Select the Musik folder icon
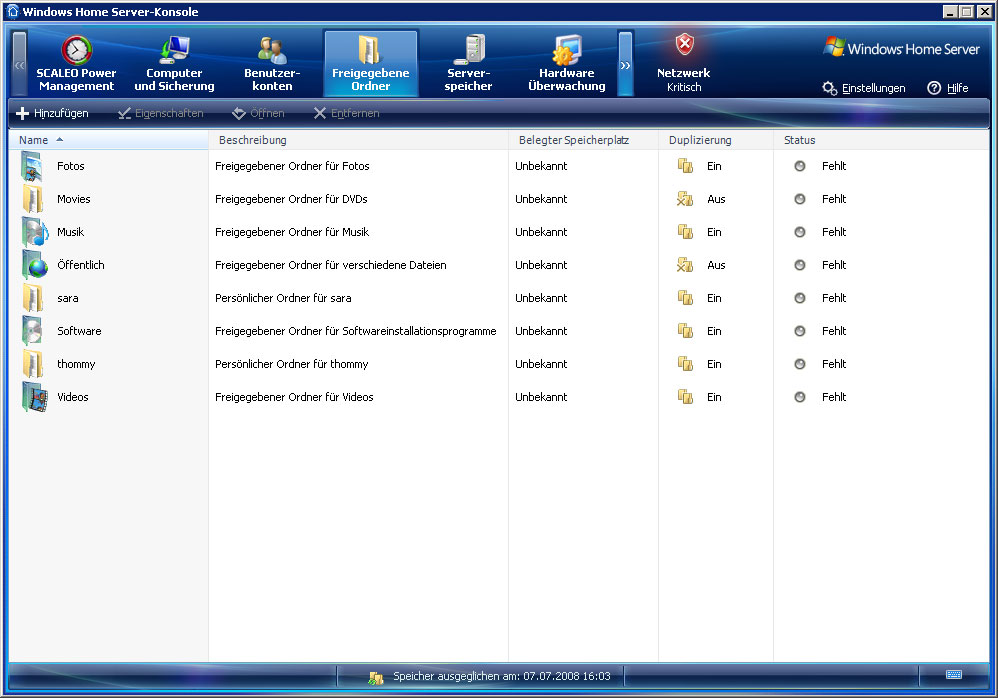 click(34, 232)
